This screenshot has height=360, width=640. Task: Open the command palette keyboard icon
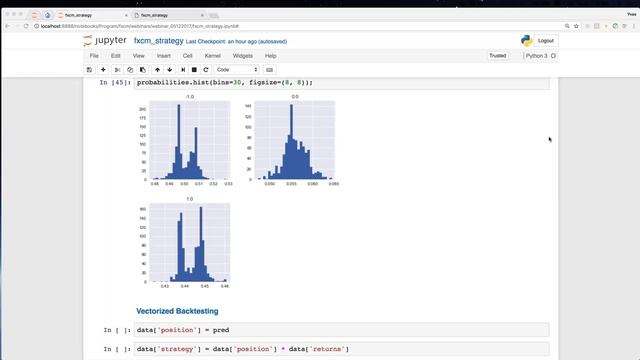pyautogui.click(x=269, y=70)
